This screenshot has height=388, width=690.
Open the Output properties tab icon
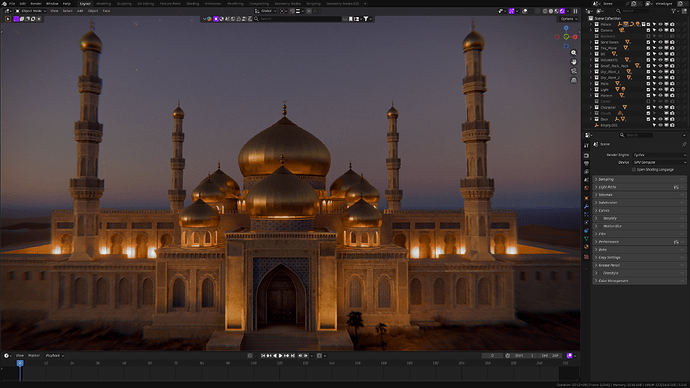click(586, 164)
